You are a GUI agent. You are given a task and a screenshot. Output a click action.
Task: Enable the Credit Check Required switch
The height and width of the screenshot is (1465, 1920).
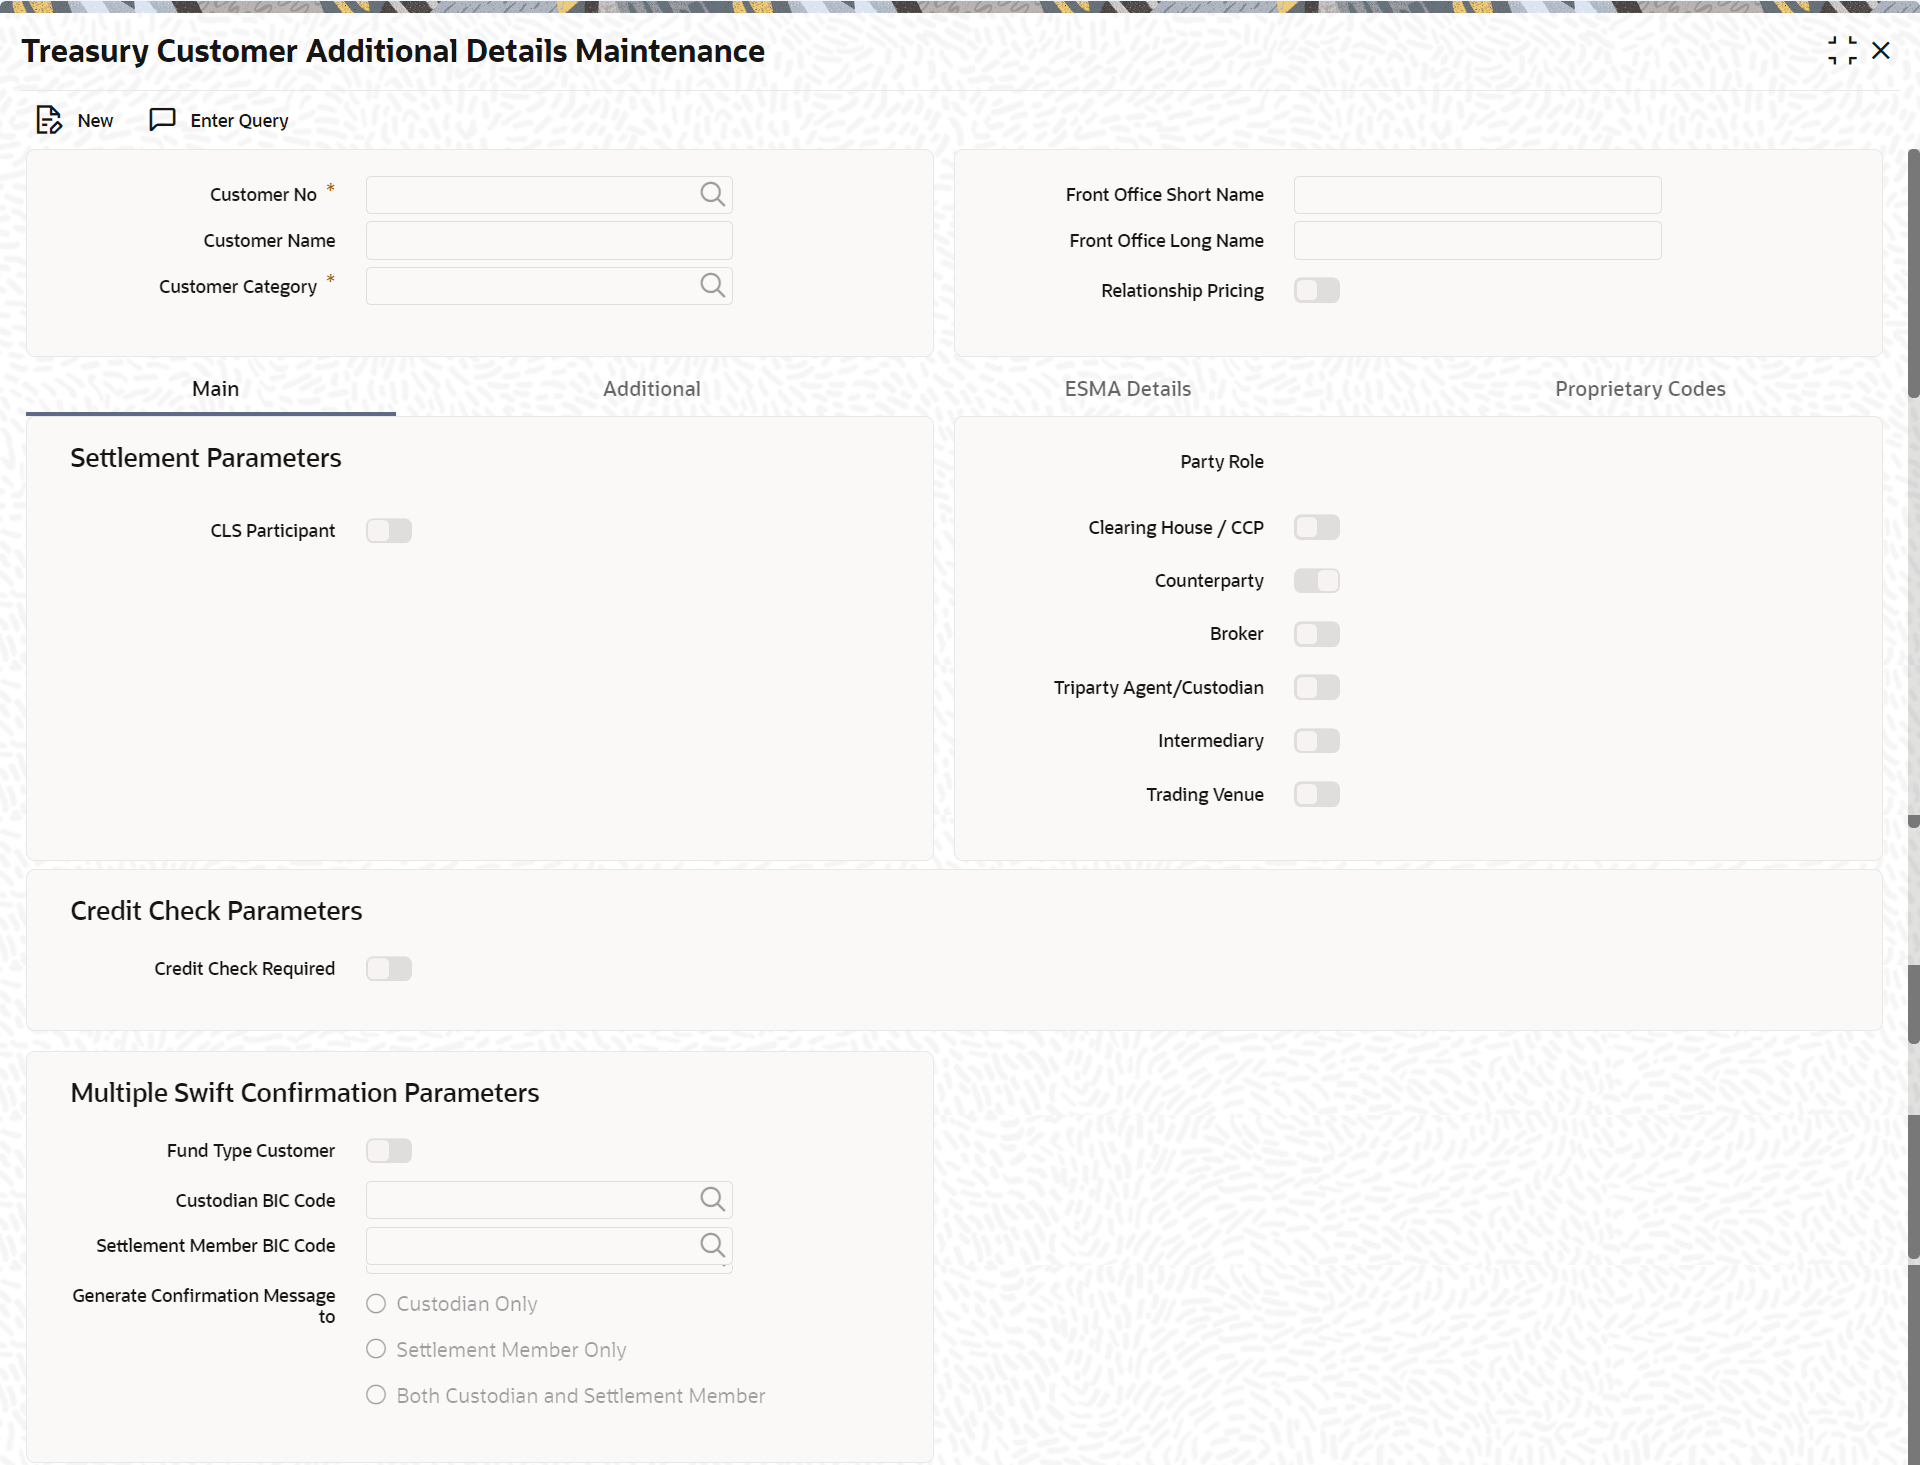(389, 968)
